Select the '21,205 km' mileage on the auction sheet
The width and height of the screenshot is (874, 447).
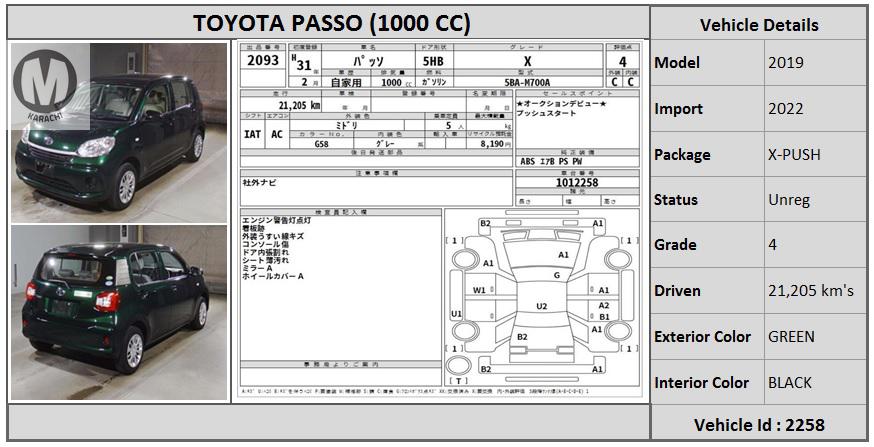pos(299,105)
